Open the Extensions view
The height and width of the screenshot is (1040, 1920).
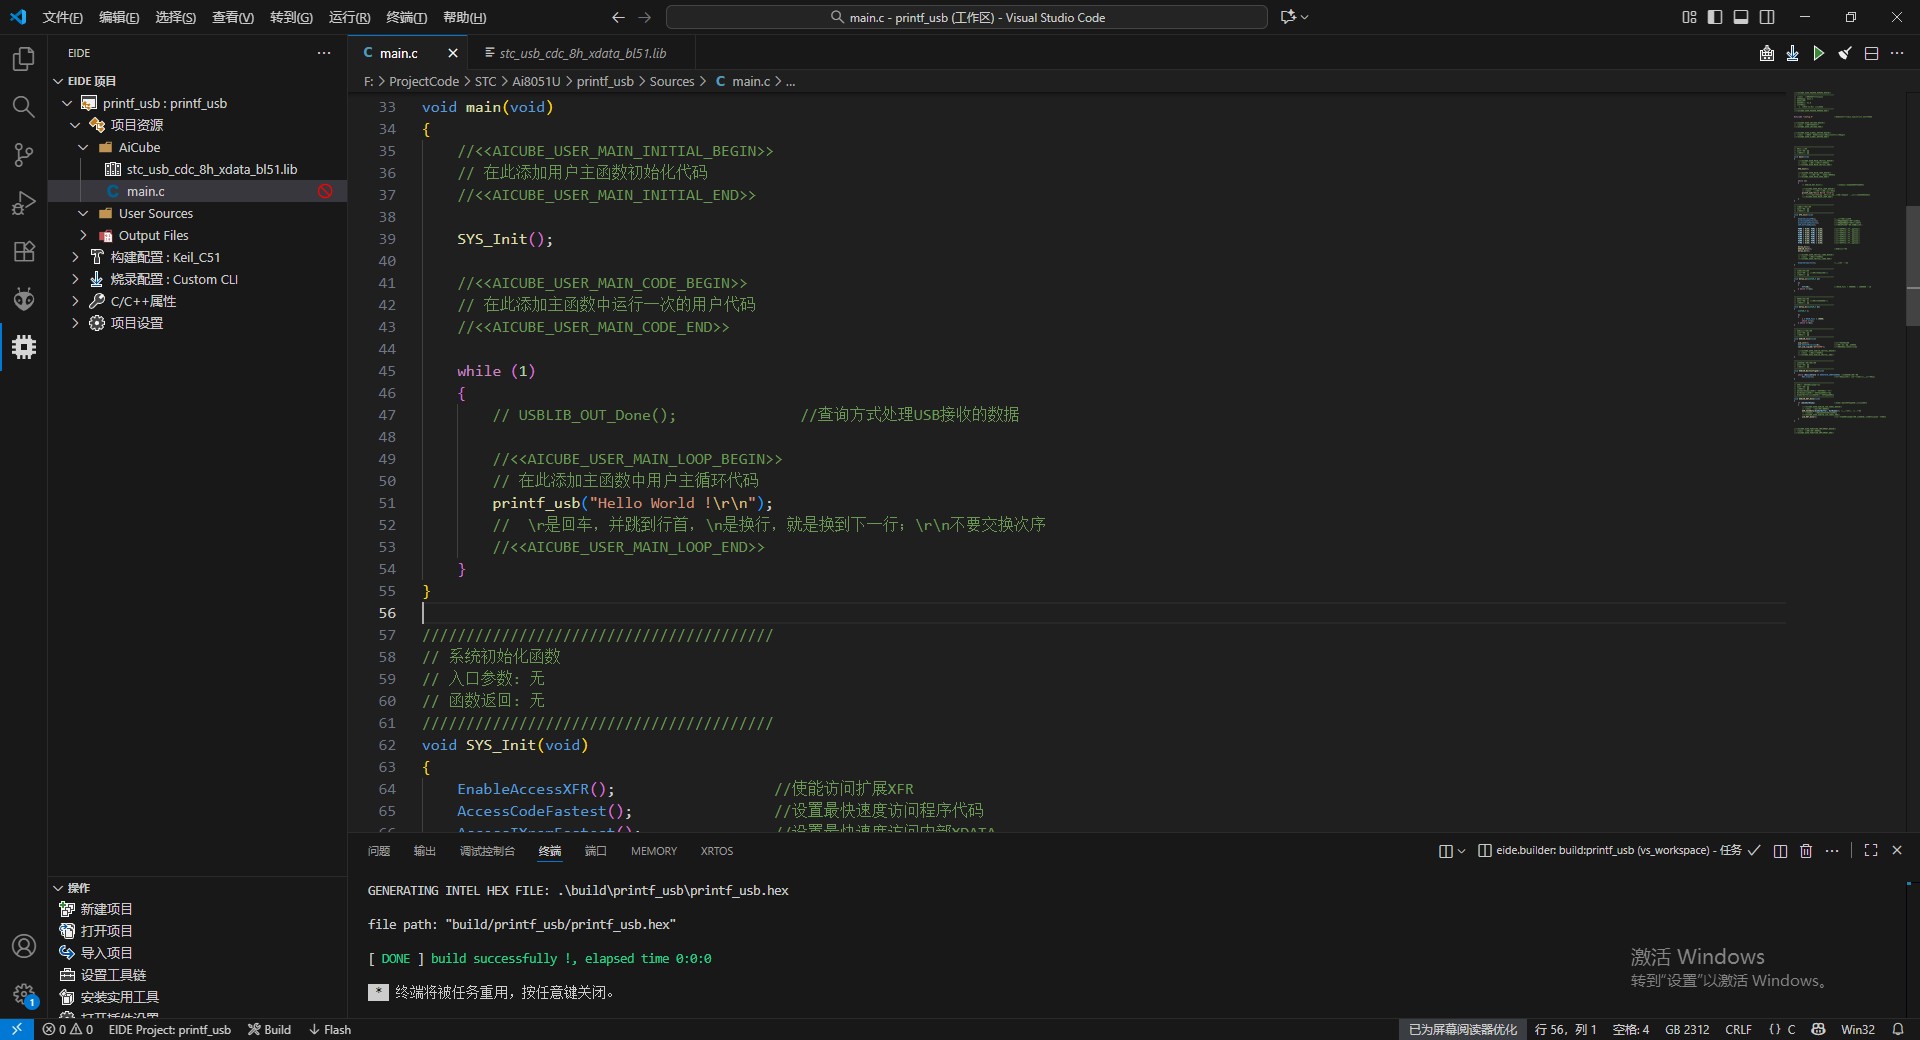click(x=23, y=251)
